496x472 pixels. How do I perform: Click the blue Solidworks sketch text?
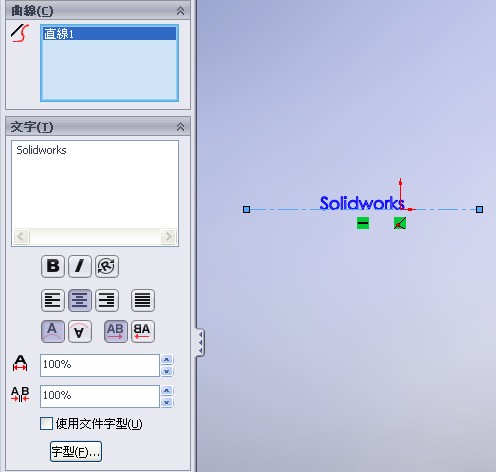tap(362, 203)
